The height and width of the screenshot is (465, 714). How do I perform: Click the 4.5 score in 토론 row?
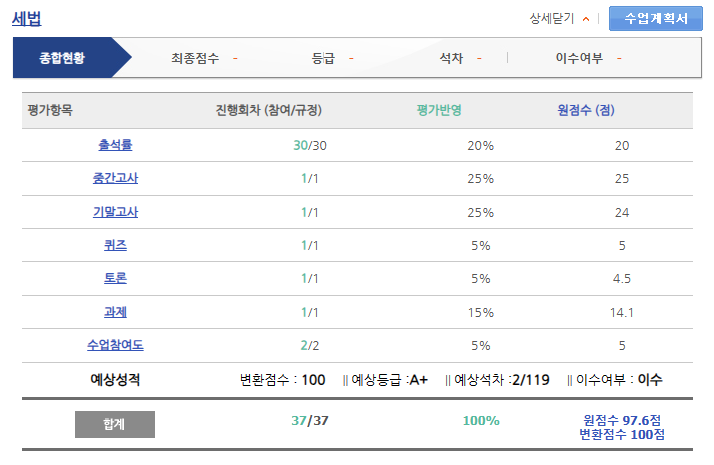point(622,278)
